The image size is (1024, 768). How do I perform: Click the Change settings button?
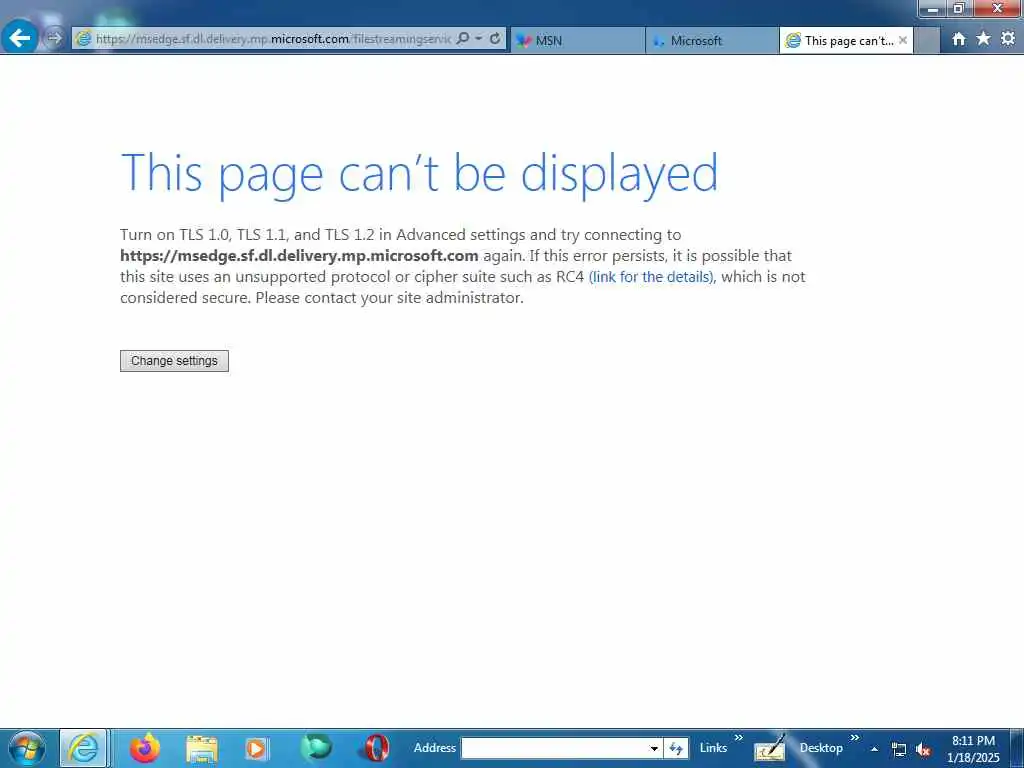point(174,361)
